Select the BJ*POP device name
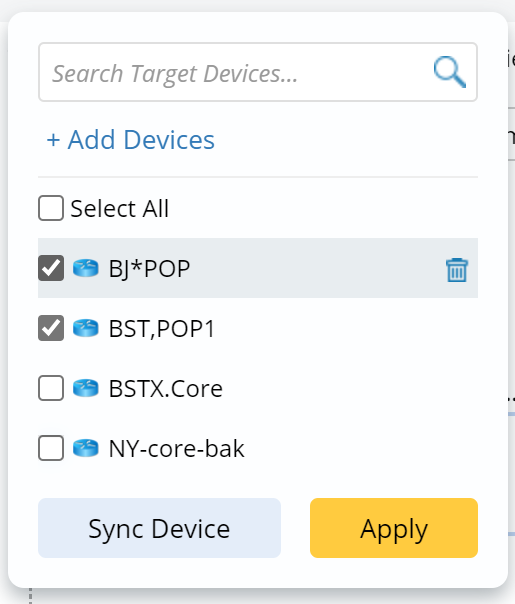This screenshot has width=515, height=604. click(149, 268)
